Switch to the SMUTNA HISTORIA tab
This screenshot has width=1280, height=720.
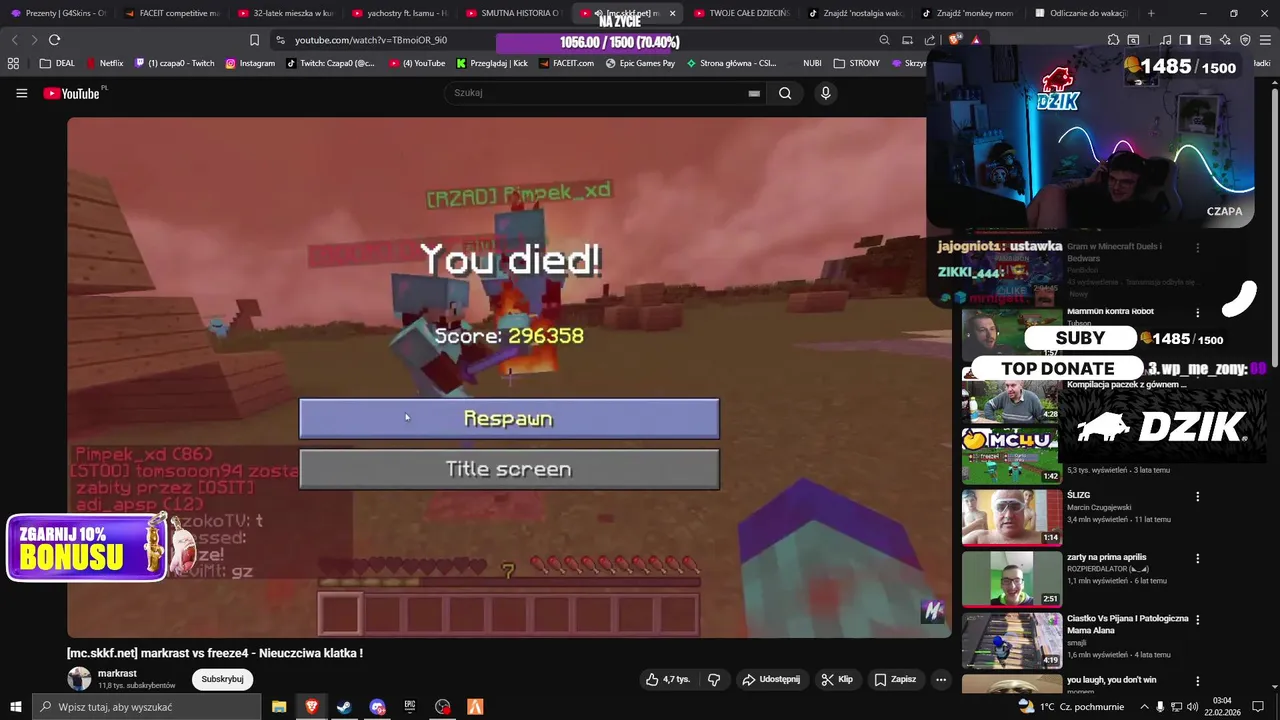pos(514,13)
